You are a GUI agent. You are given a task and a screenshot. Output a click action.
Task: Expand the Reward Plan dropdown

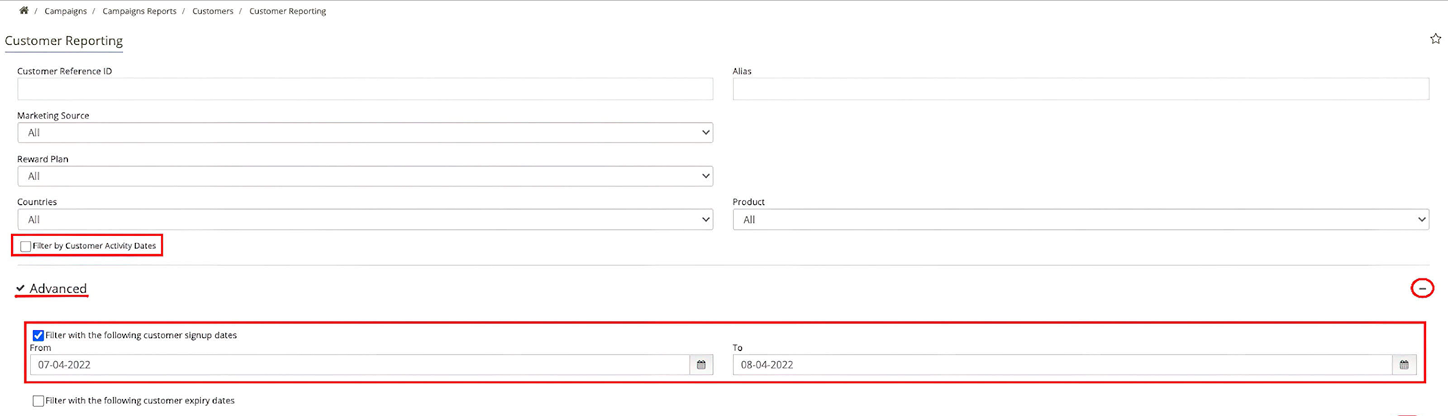coord(365,176)
